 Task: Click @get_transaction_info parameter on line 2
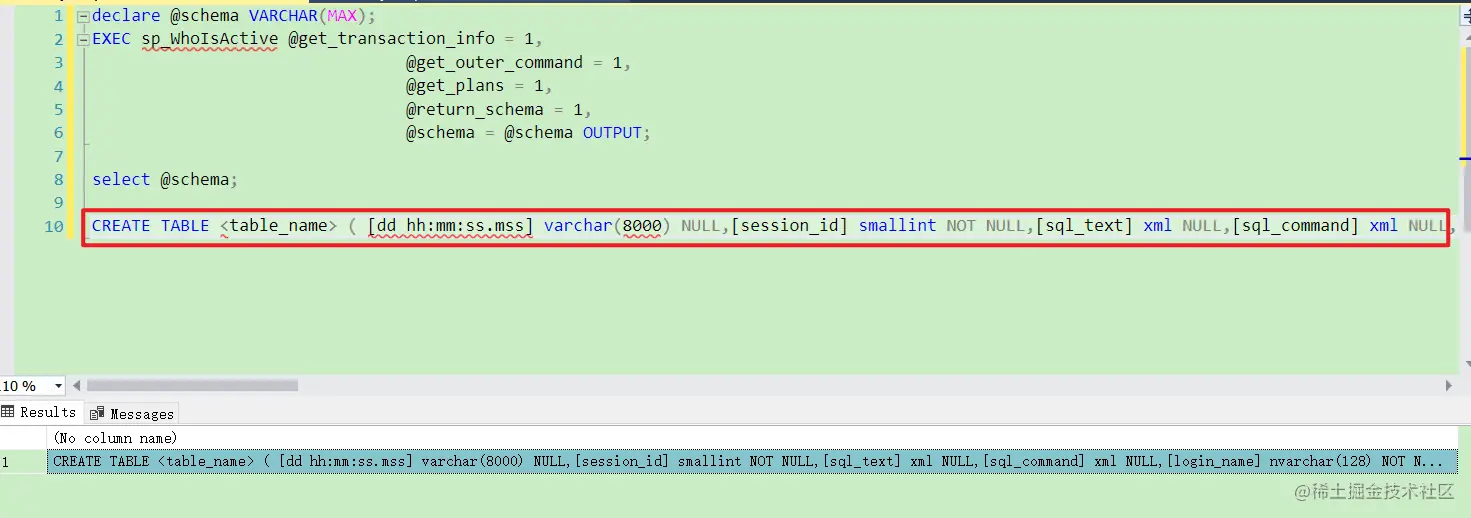pos(390,39)
